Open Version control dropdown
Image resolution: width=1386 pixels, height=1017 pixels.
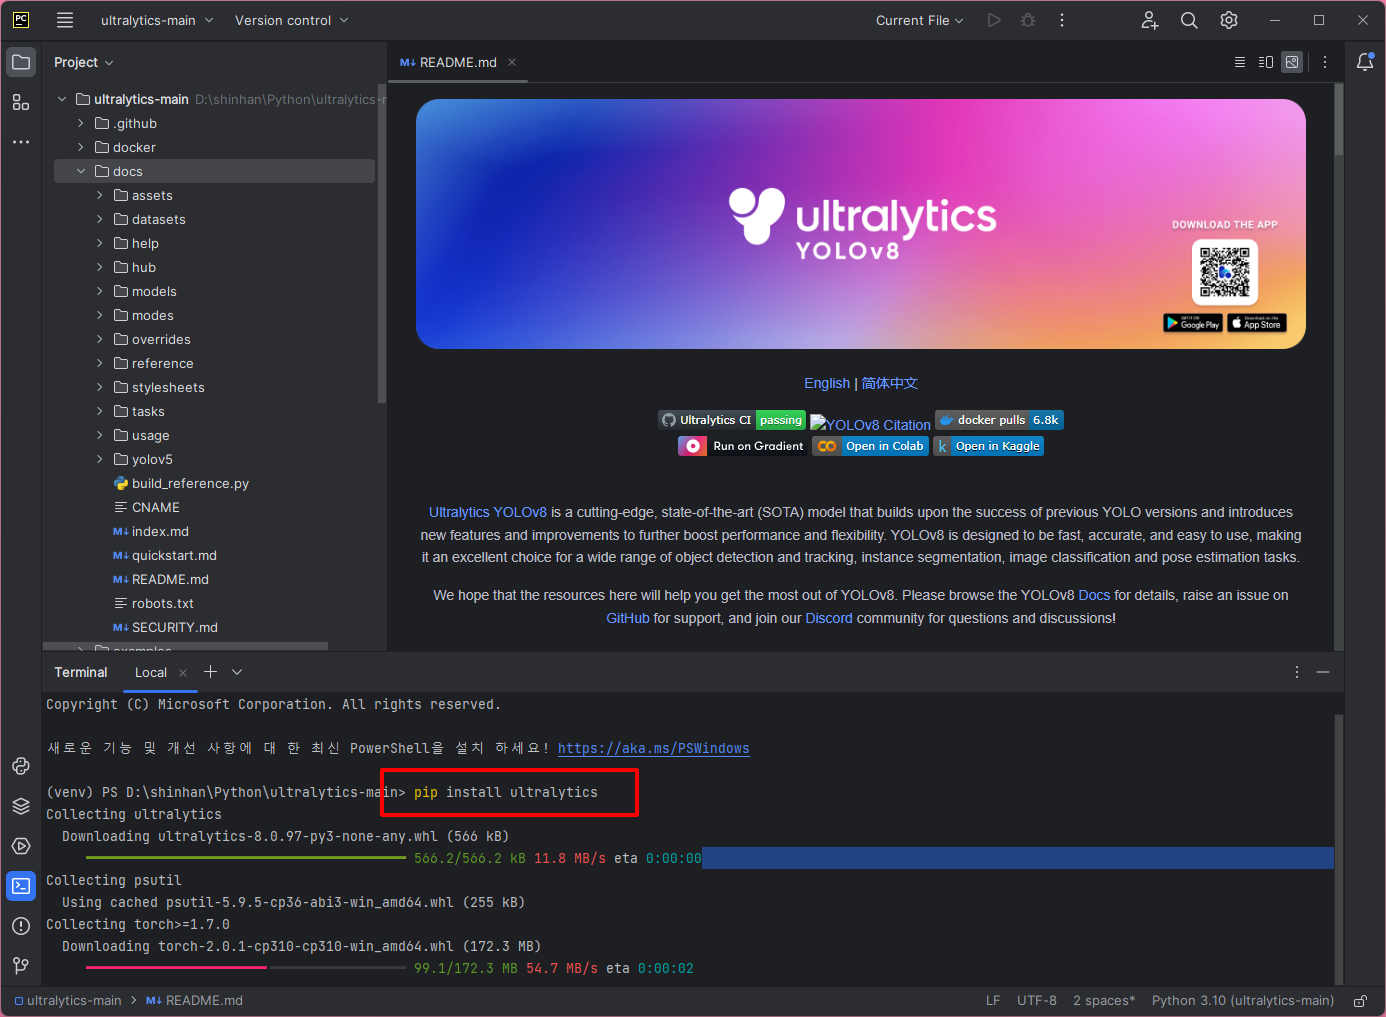pyautogui.click(x=291, y=20)
